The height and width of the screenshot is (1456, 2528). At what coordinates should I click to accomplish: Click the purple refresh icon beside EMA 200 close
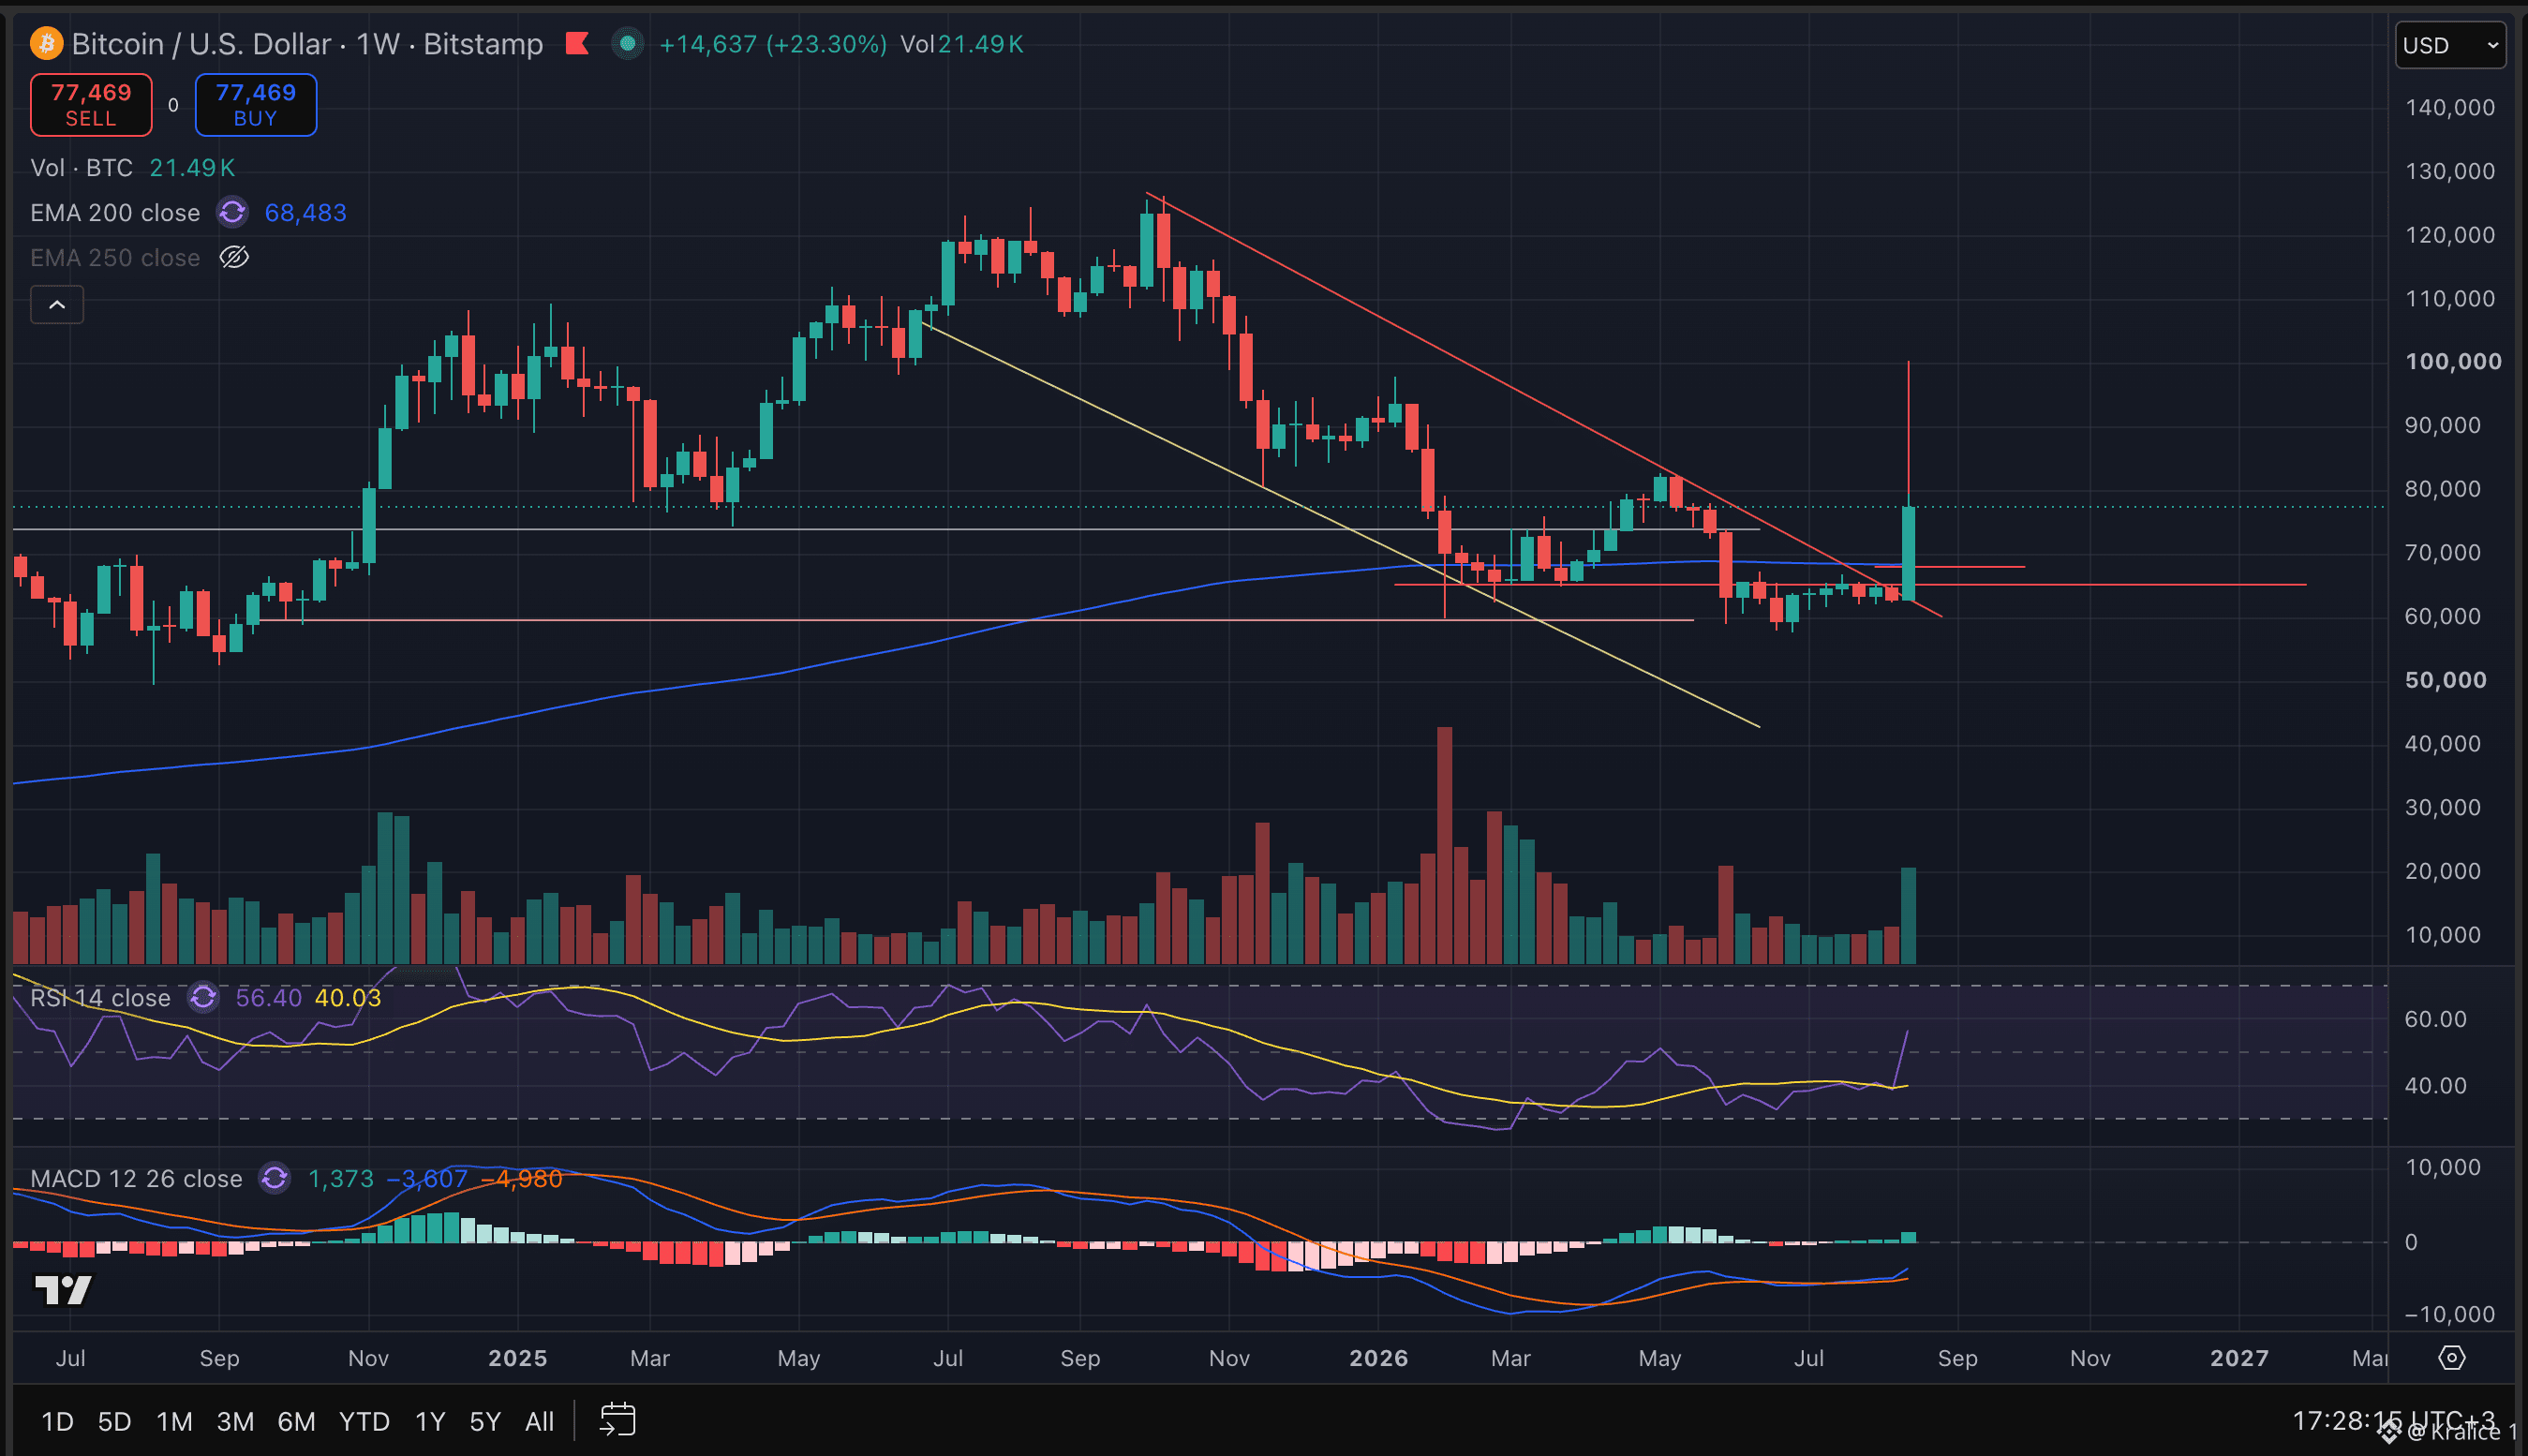pos(232,212)
